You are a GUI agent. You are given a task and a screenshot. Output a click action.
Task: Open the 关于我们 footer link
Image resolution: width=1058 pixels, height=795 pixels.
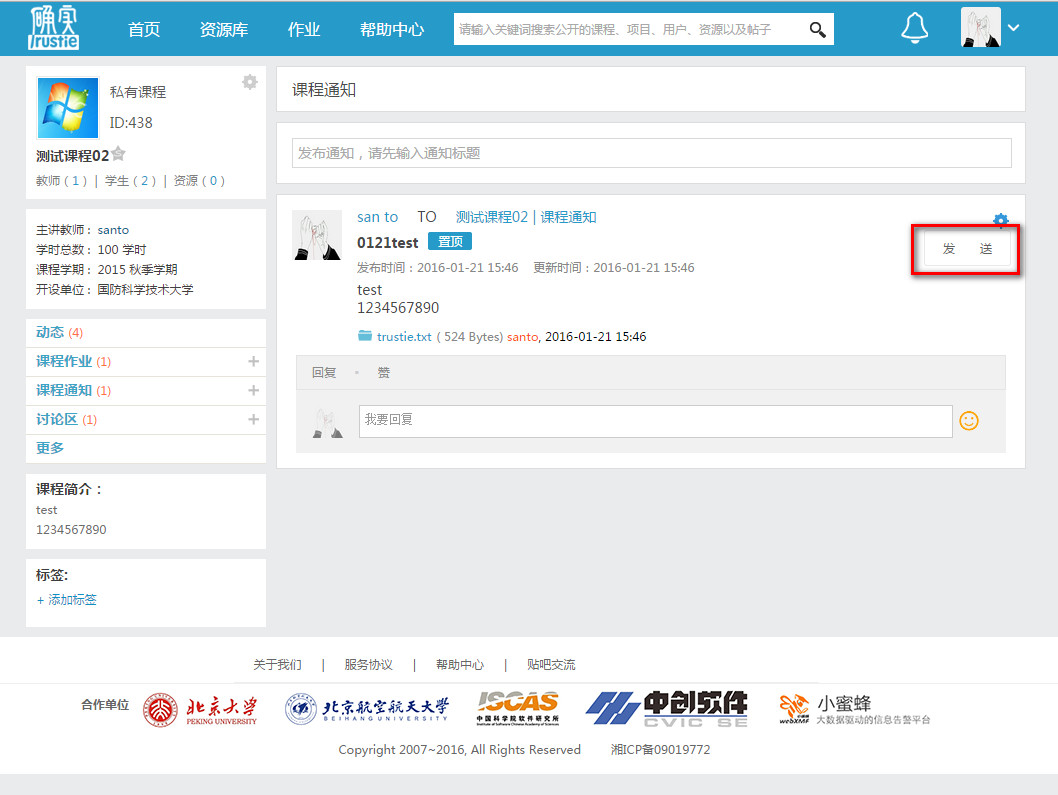(277, 665)
